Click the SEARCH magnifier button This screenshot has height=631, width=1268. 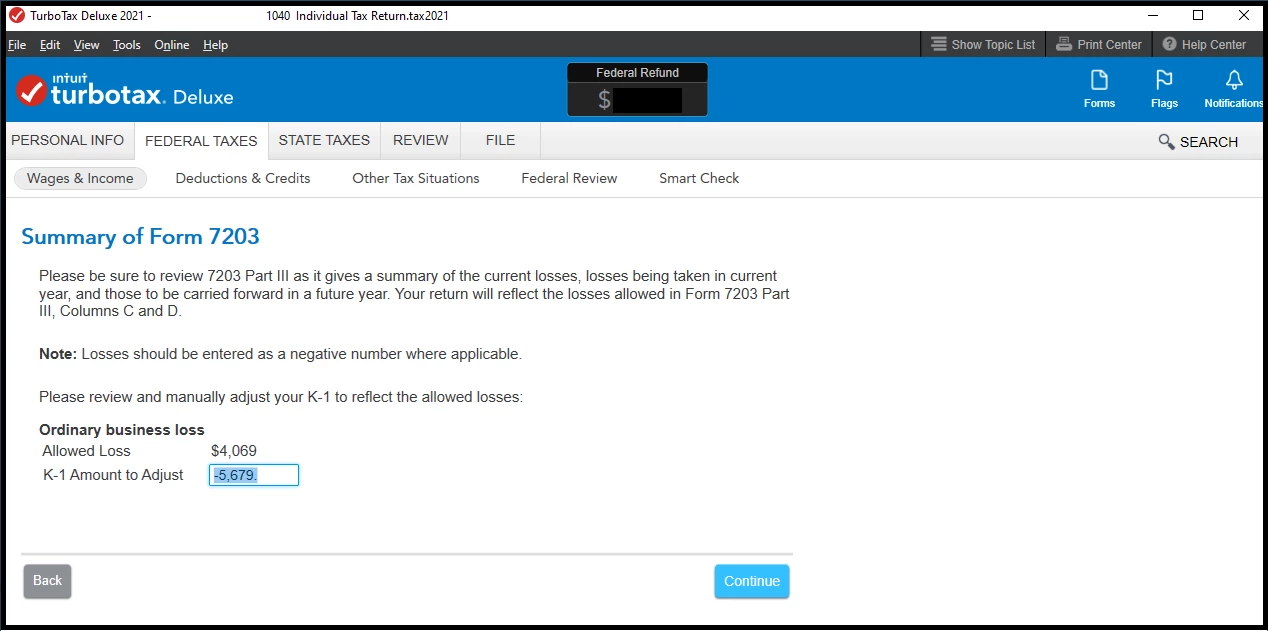(x=1198, y=142)
